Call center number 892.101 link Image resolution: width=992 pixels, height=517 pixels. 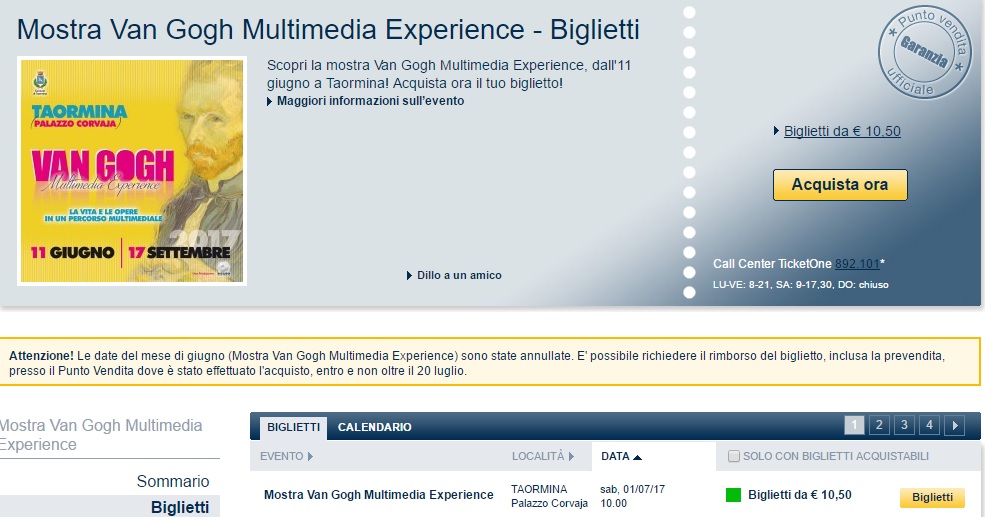tap(857, 264)
